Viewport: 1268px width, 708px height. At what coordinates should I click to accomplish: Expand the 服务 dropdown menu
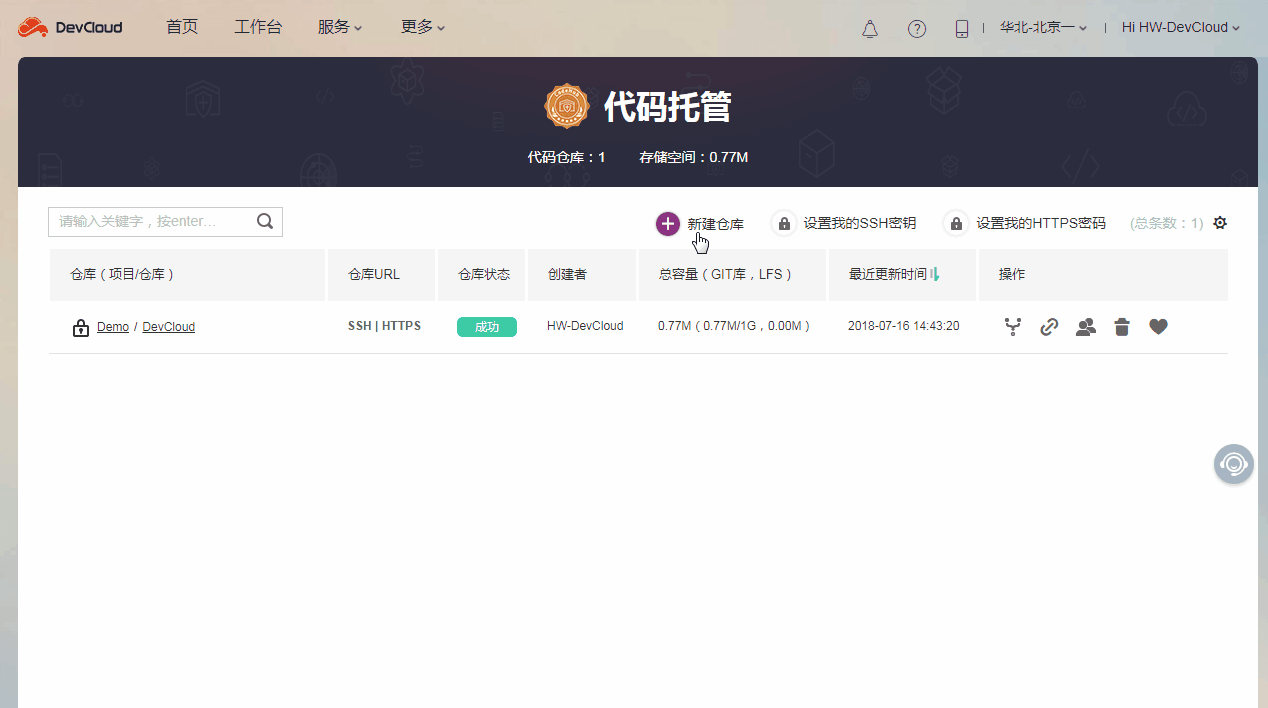click(x=339, y=27)
